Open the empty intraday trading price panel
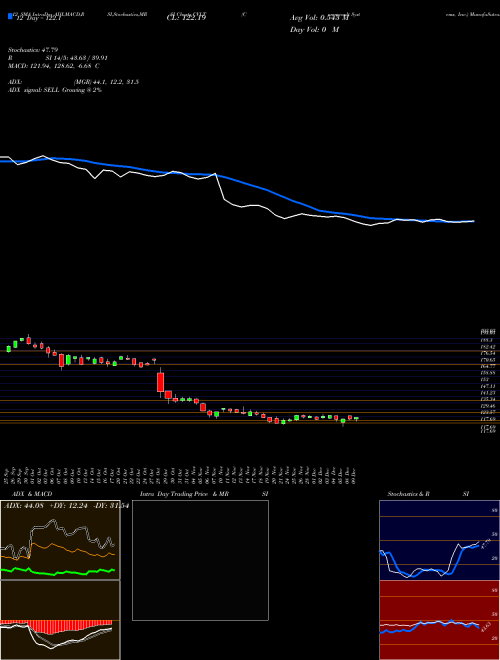Image resolution: width=500 pixels, height=660 pixels. 200,560
